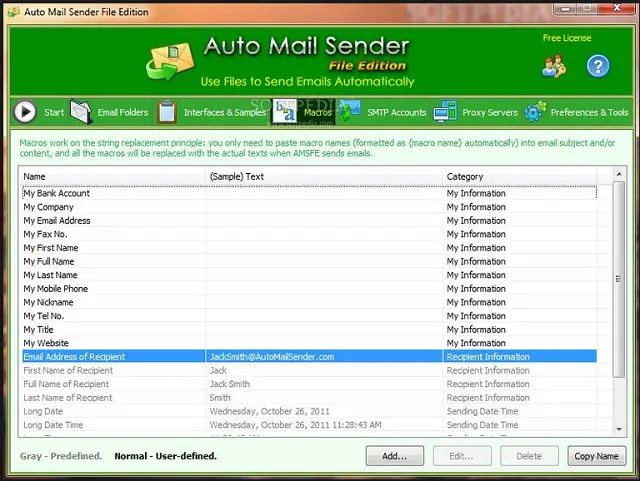640x481 pixels.
Task: Click the Start play icon
Action: tap(25, 111)
